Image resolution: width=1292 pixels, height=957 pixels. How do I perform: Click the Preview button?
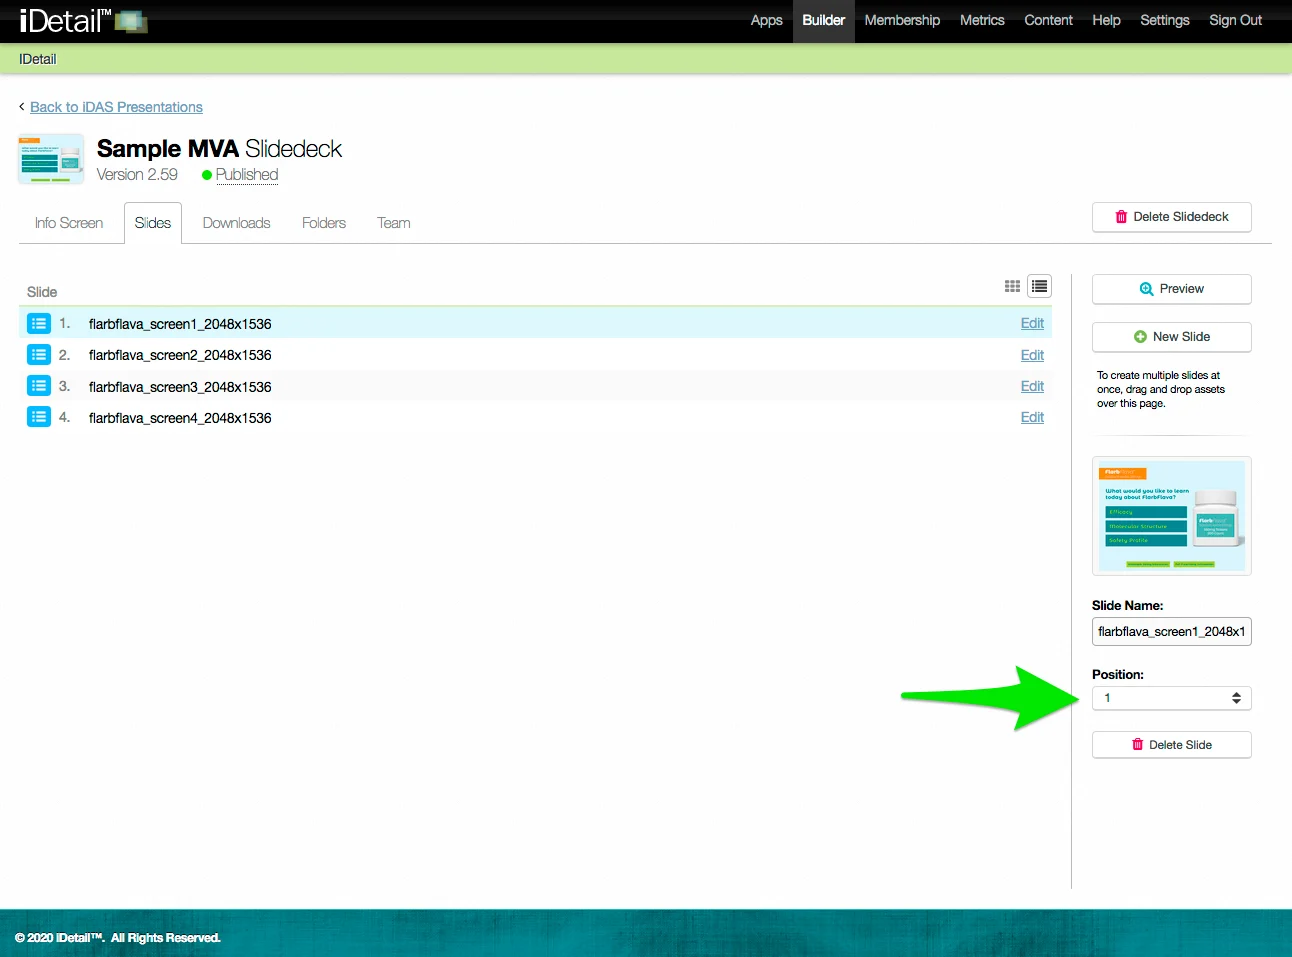point(1172,289)
